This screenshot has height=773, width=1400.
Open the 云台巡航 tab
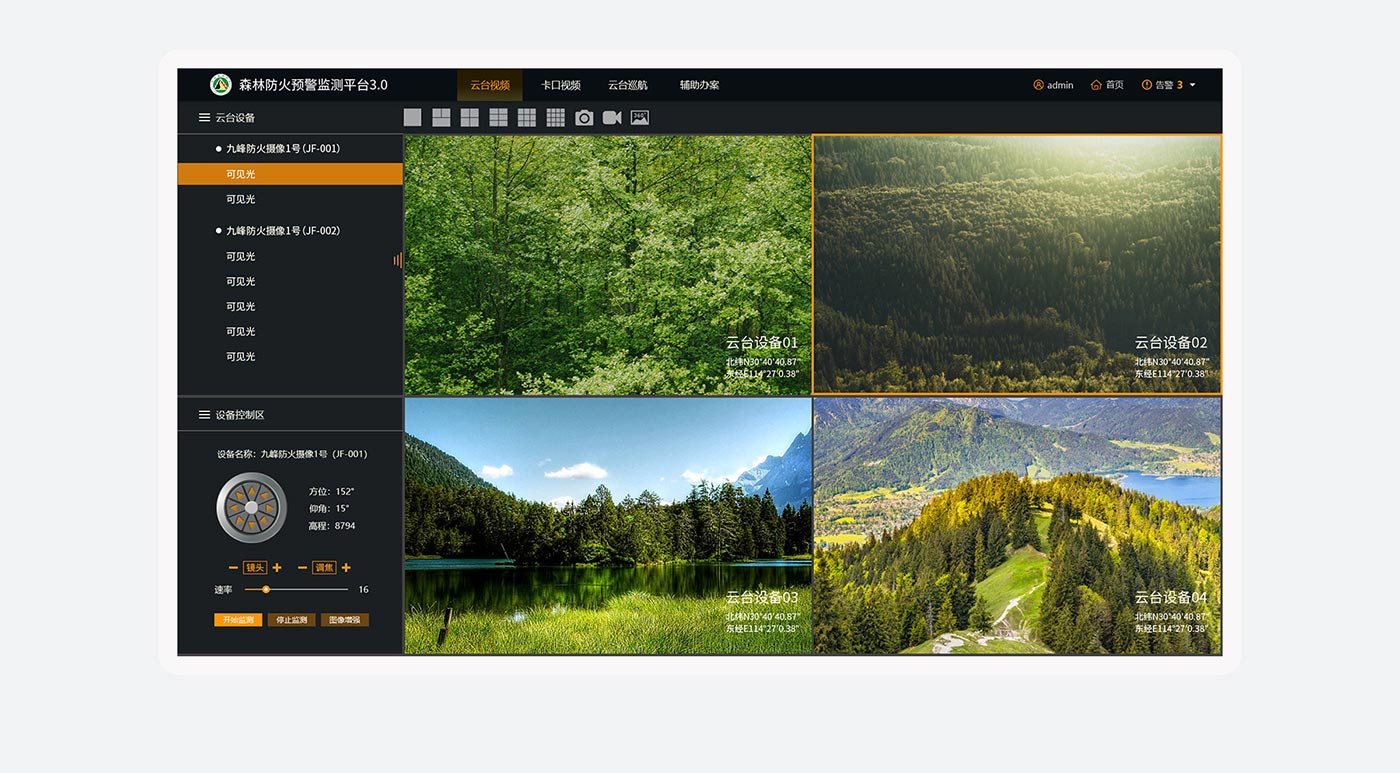(628, 85)
